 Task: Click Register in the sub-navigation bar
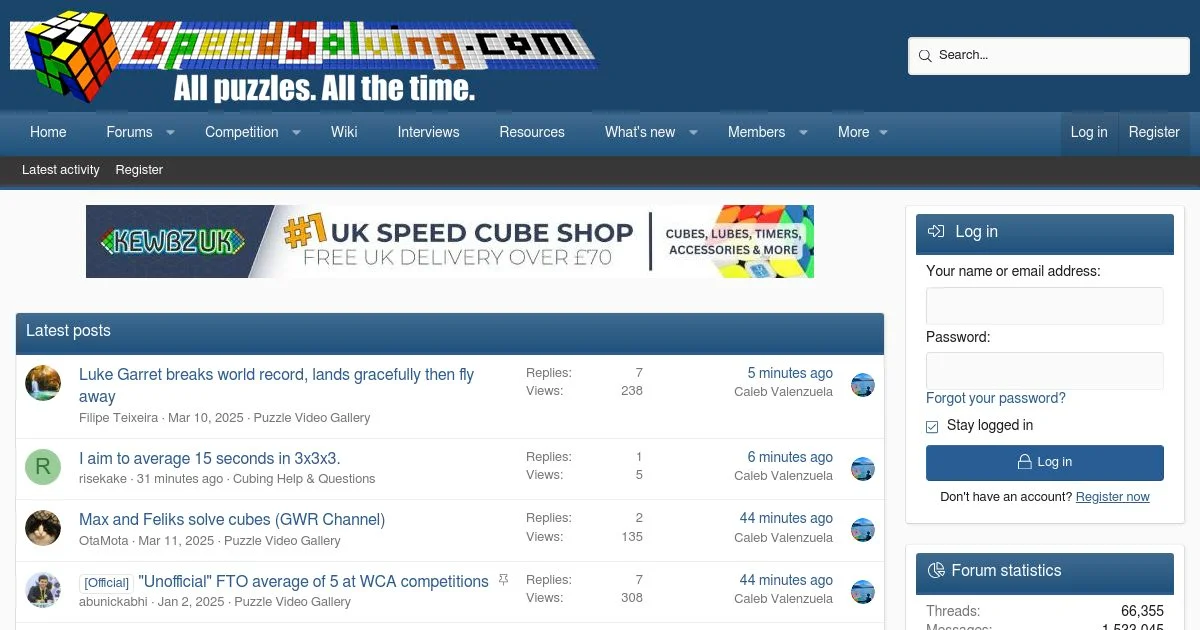click(139, 170)
